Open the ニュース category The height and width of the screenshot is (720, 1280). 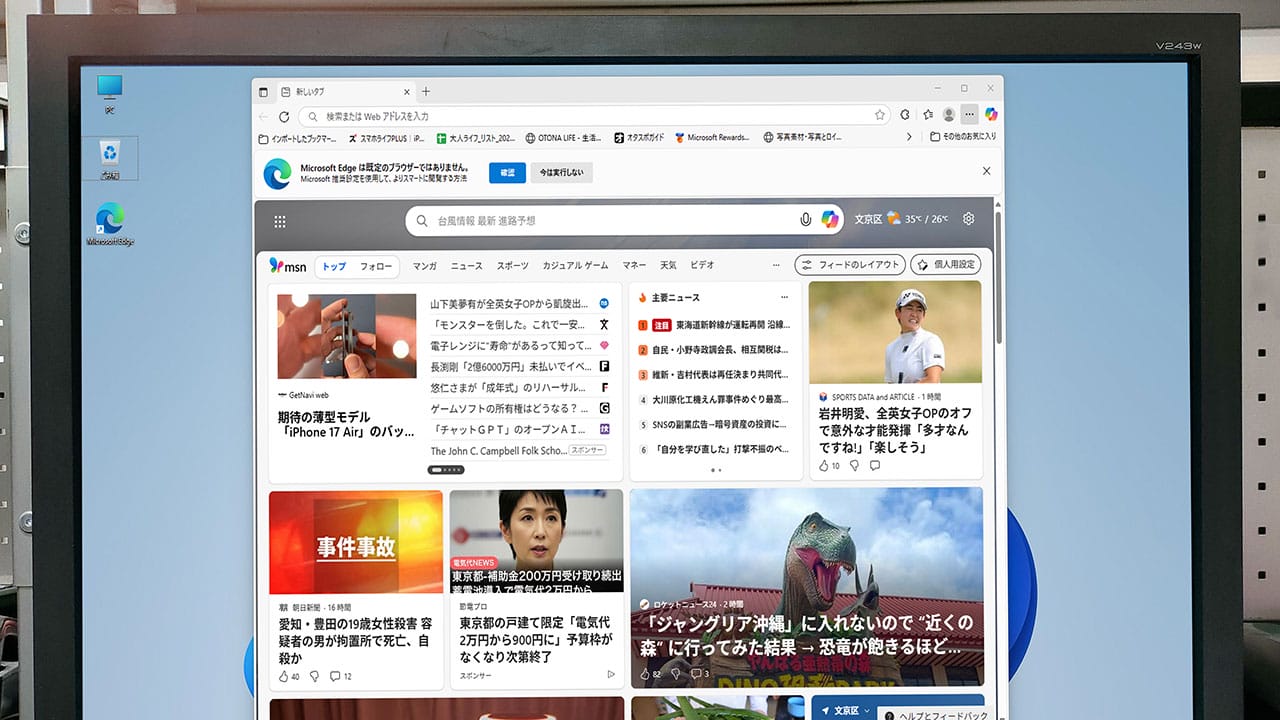(x=466, y=266)
